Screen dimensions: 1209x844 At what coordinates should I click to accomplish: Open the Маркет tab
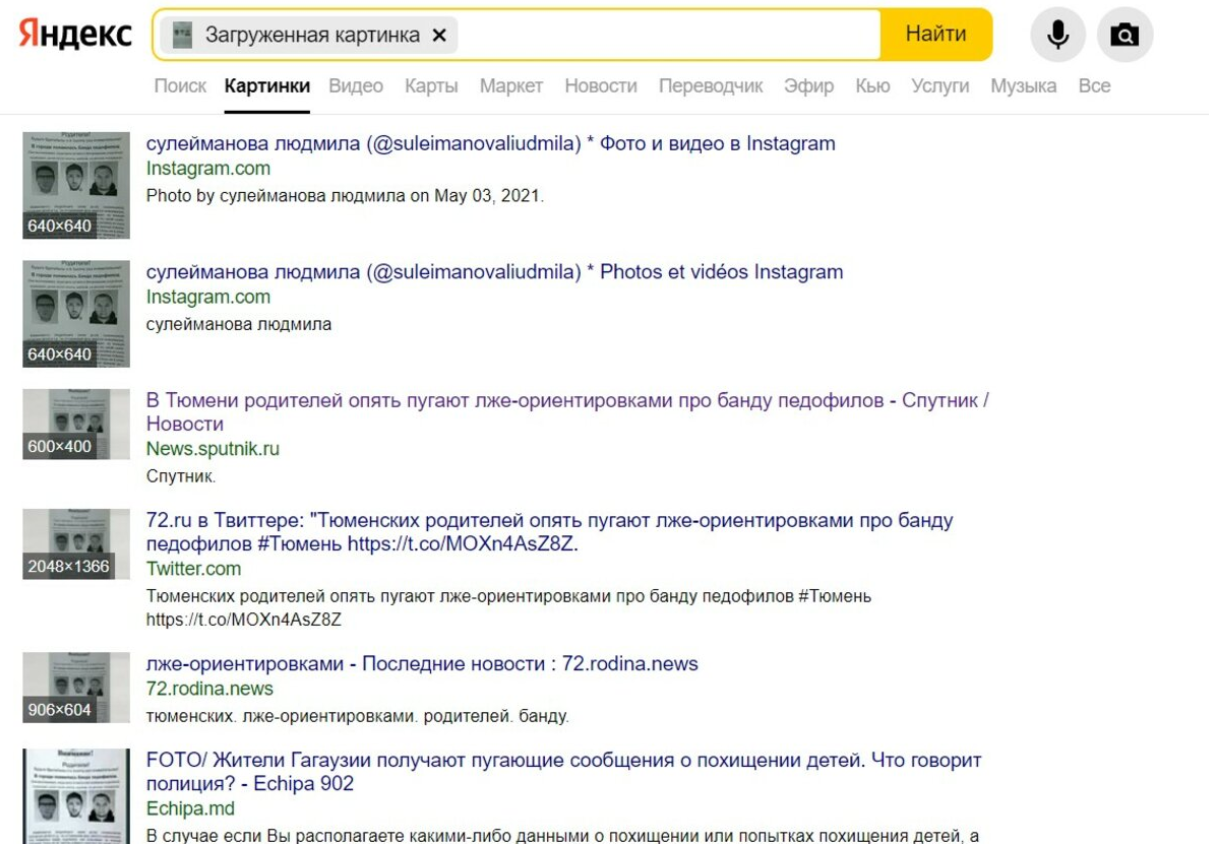511,86
